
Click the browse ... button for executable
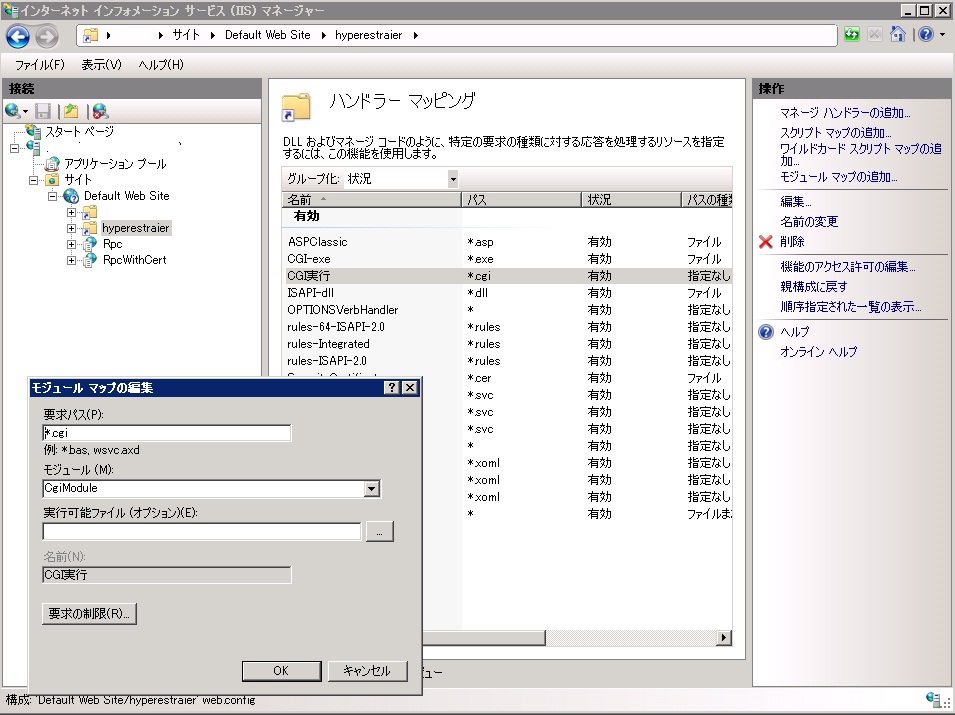click(x=379, y=532)
